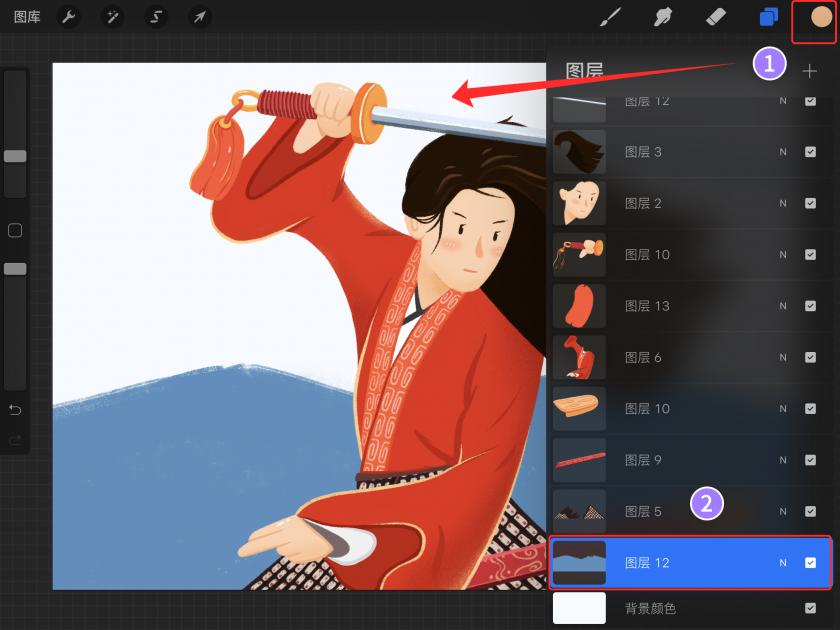Tap the face thumbnail of 图层 2
Screen dimensions: 840x630
tap(579, 203)
